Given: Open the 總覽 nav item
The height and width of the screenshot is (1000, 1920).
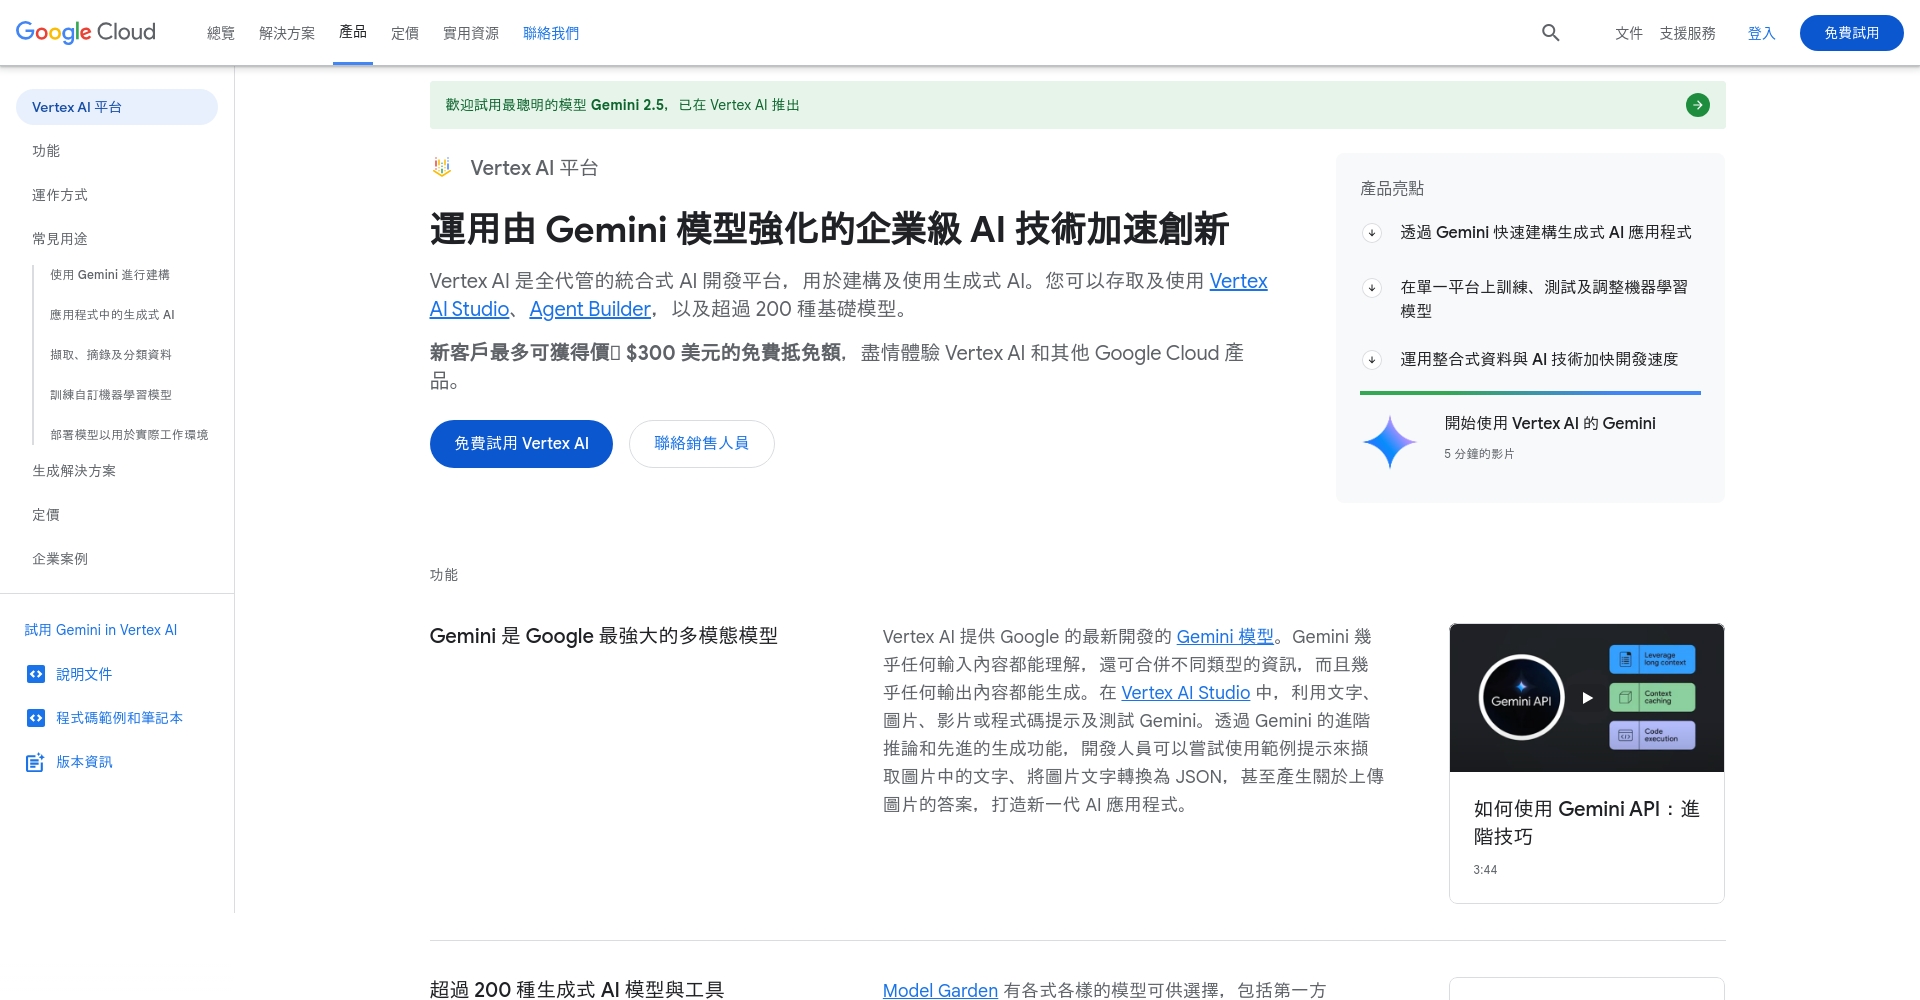Looking at the screenshot, I should (221, 33).
